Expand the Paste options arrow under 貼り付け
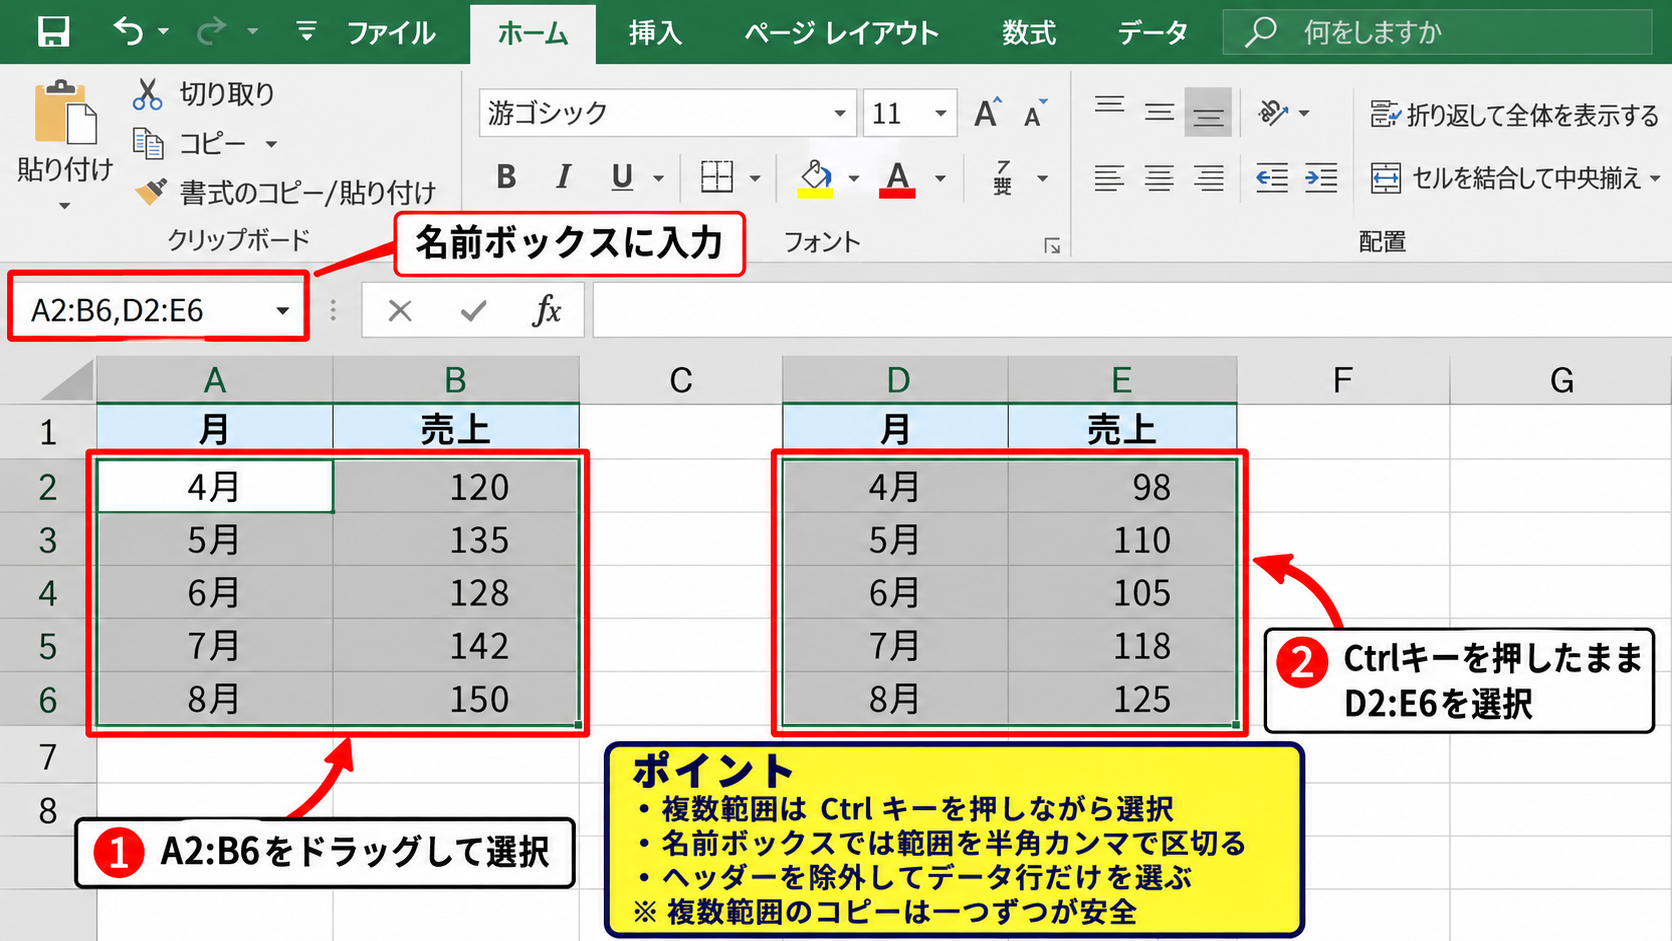This screenshot has width=1672, height=941. pos(65,206)
